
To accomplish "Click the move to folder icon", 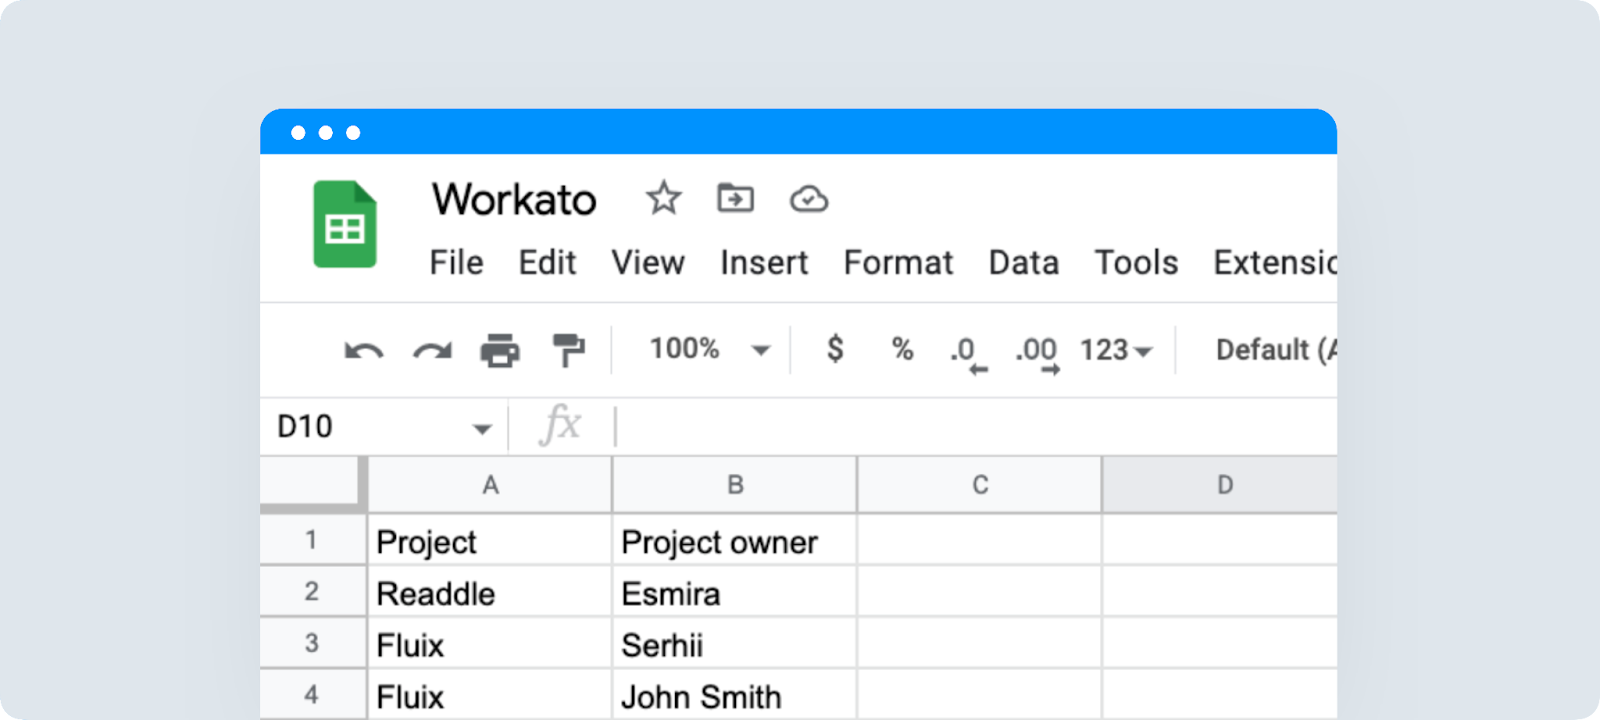I will [x=735, y=199].
